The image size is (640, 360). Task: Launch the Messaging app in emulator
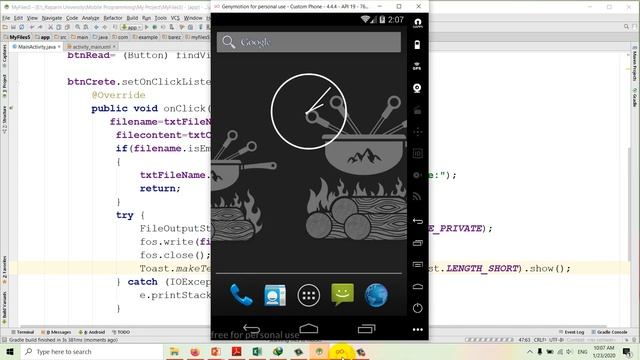342,294
